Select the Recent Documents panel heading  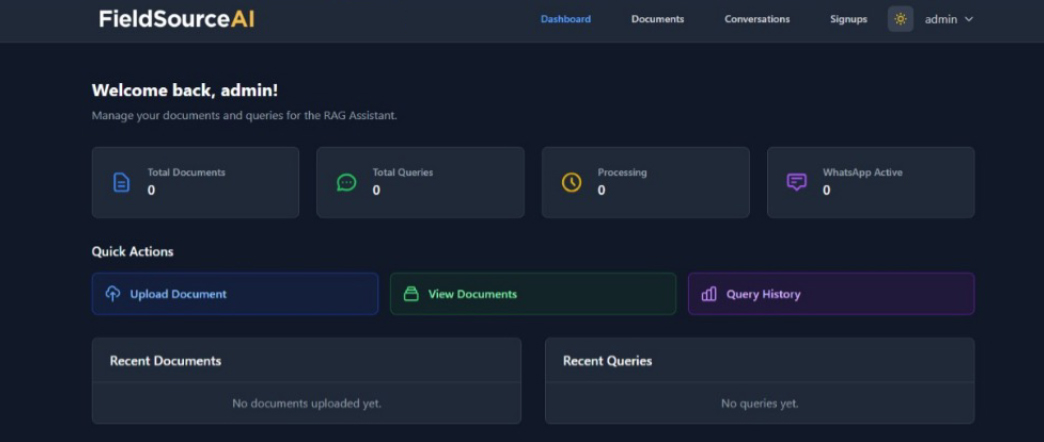(x=165, y=361)
